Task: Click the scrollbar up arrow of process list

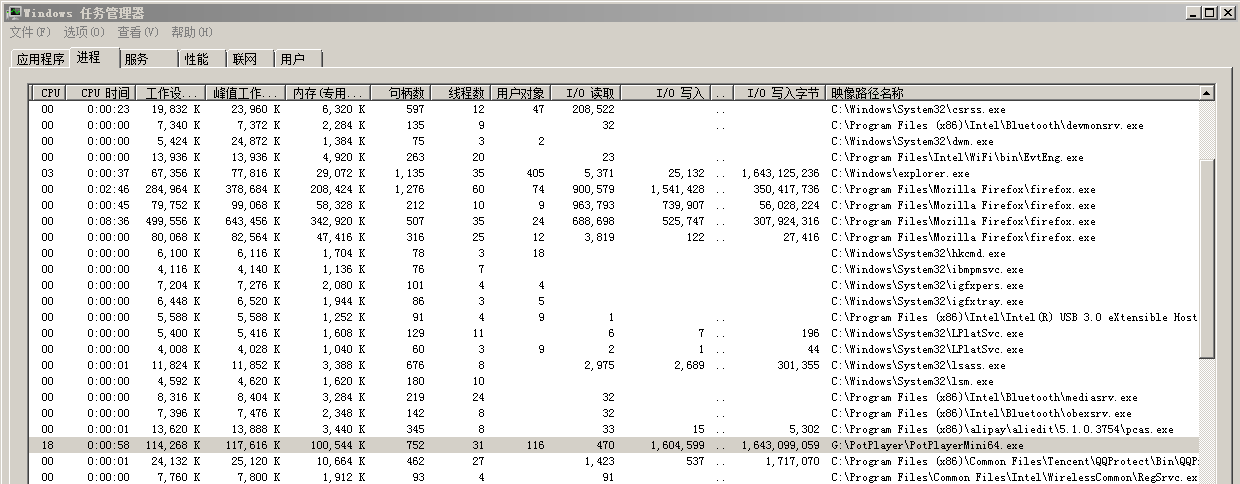Action: (x=1207, y=93)
